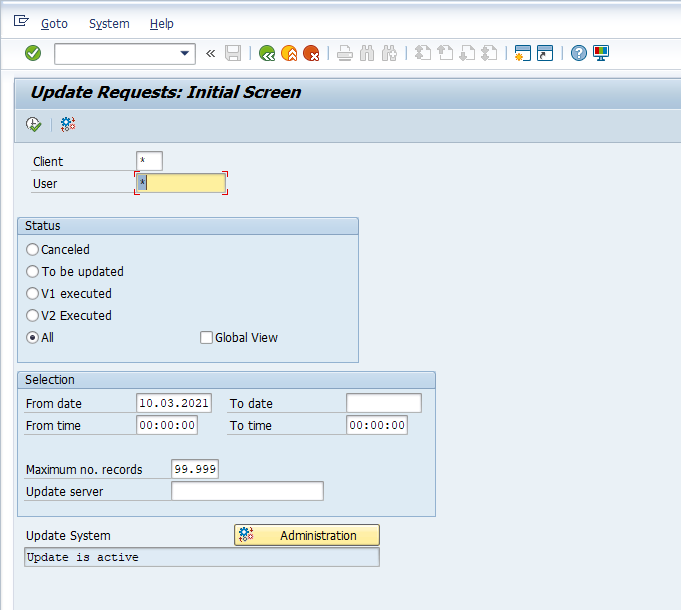This screenshot has height=610, width=681.
Task: Click the Update server input field
Action: [x=247, y=491]
